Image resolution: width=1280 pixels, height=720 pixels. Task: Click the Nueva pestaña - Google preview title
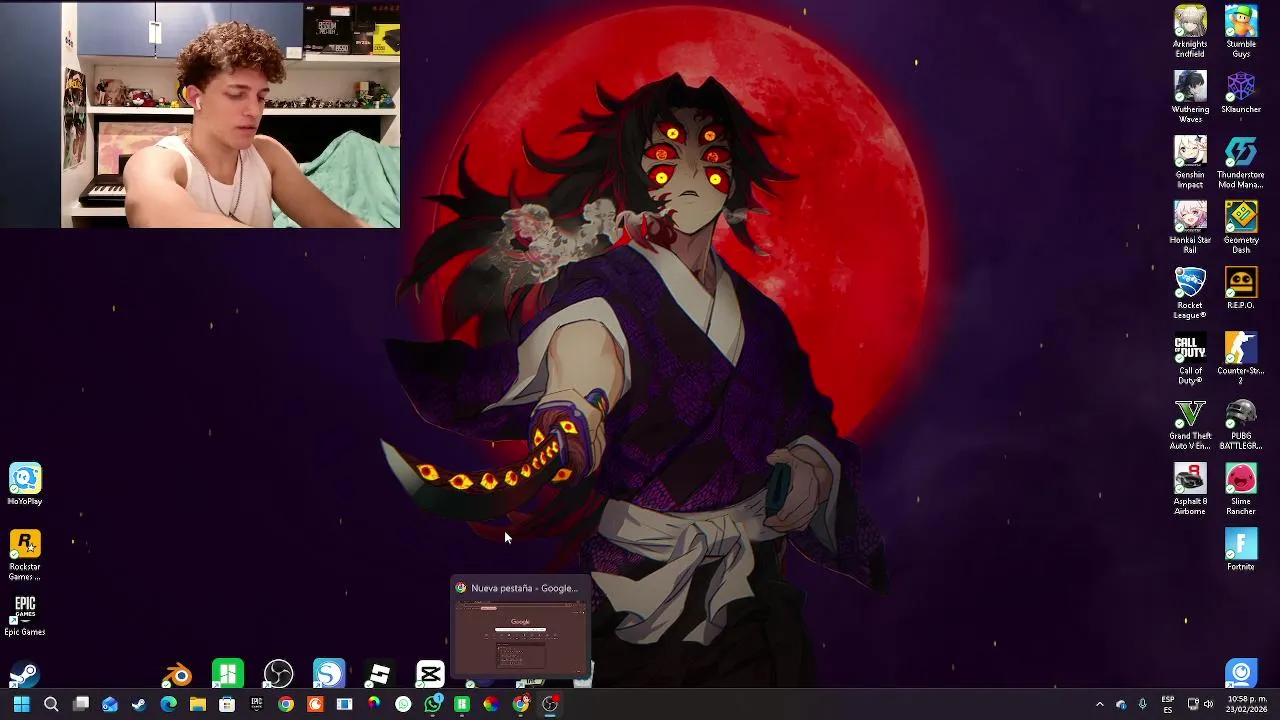[524, 588]
